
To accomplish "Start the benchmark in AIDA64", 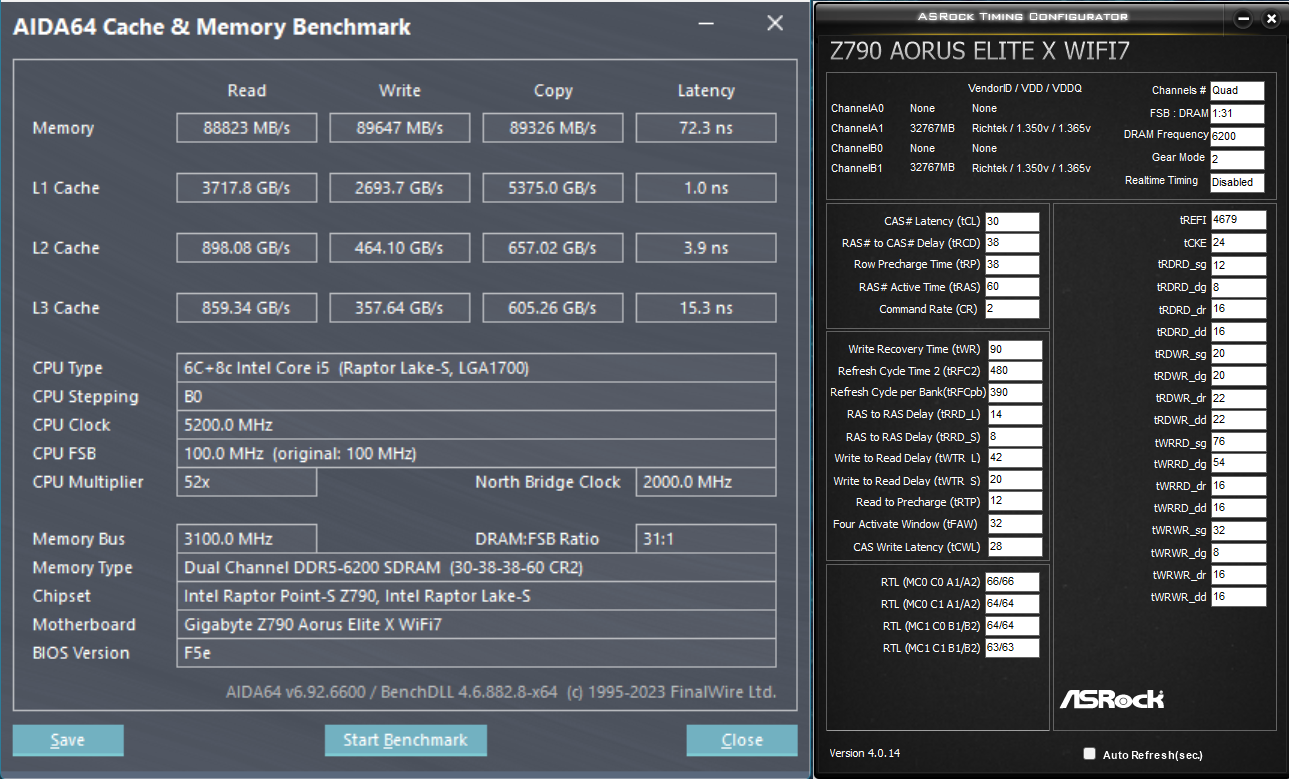I will pyautogui.click(x=405, y=740).
